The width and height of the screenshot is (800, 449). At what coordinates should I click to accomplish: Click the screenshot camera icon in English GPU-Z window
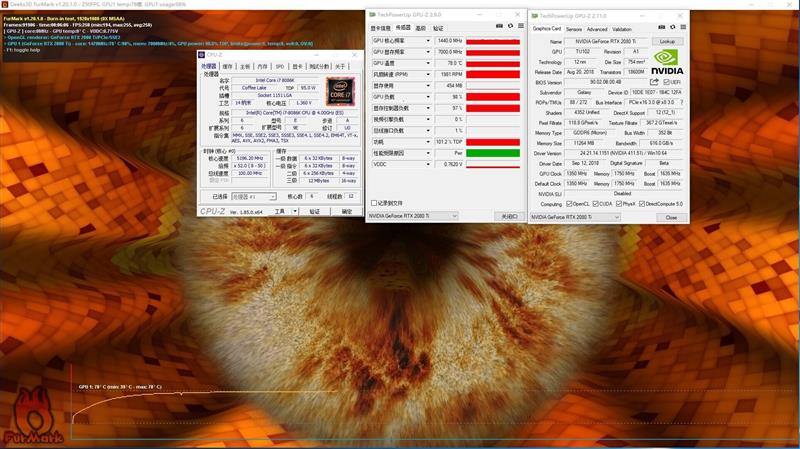click(662, 27)
